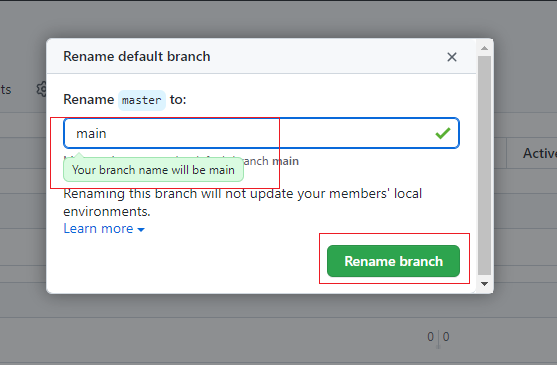Click the master branch name badge
This screenshot has height=365, width=557.
pos(142,100)
